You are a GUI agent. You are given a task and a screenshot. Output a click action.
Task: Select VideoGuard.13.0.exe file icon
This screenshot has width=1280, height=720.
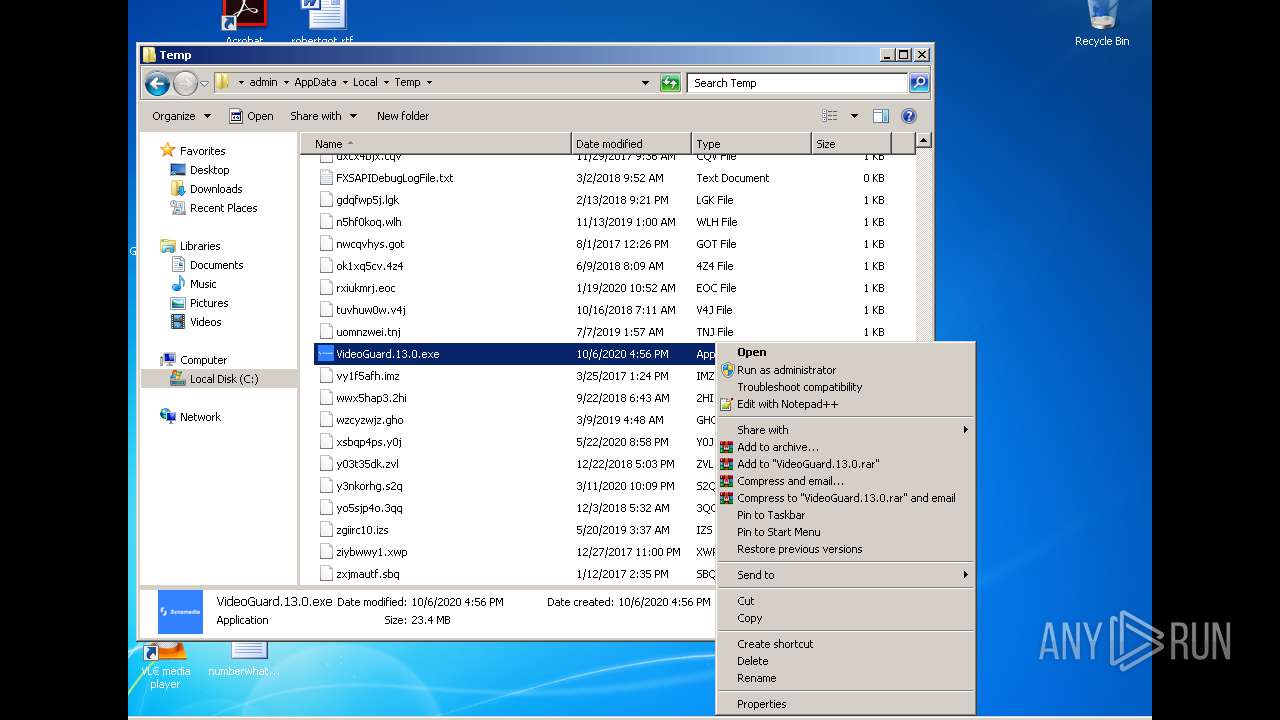coord(325,354)
